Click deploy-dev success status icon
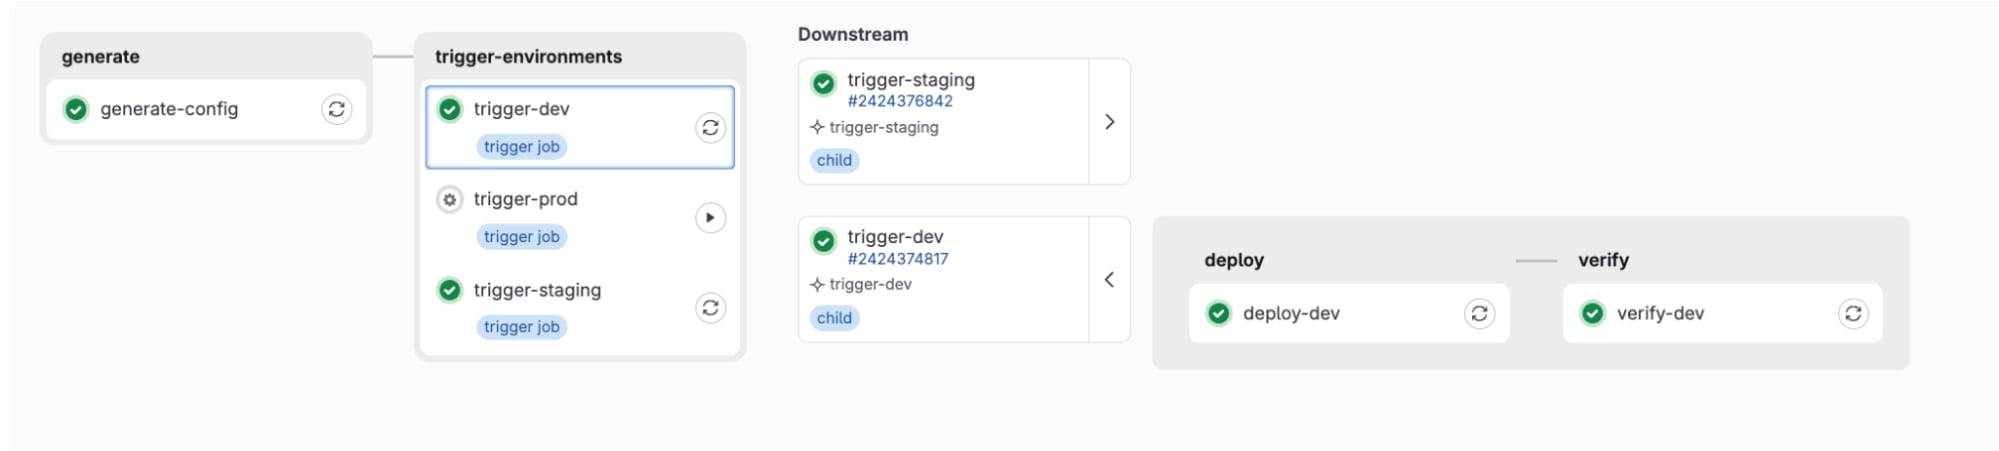1999x451 pixels. [x=1219, y=313]
